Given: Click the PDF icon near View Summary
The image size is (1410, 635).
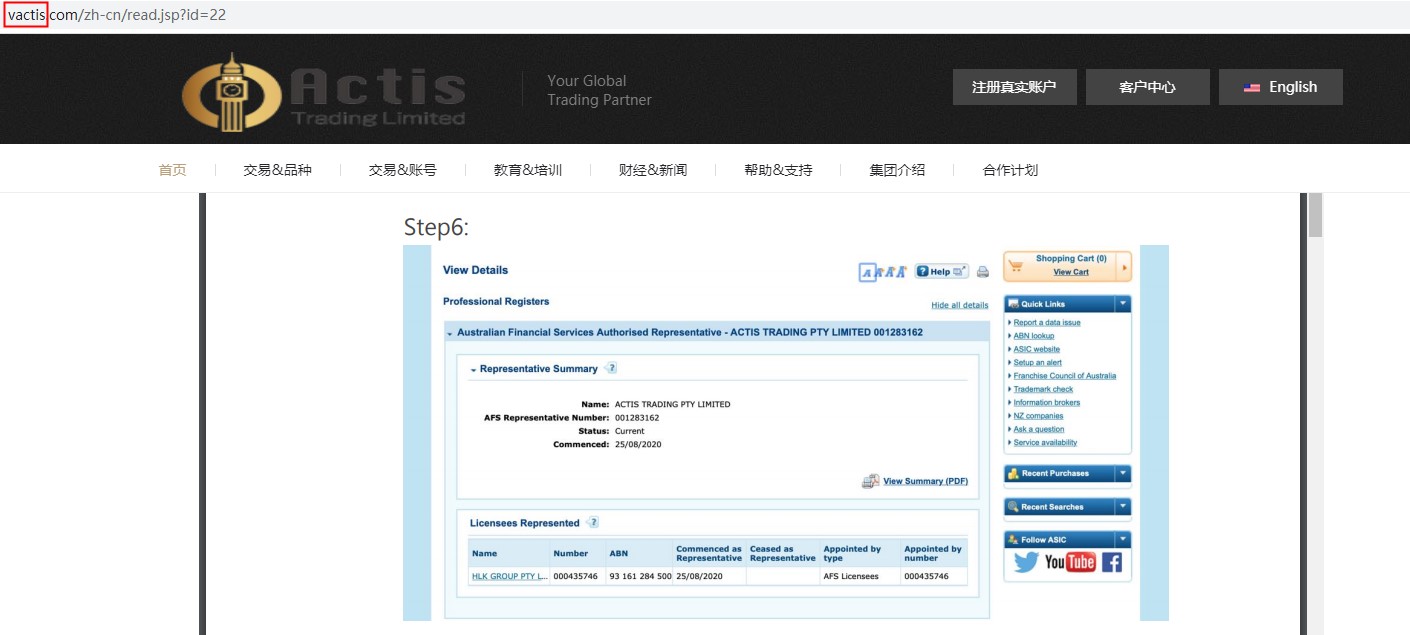Looking at the screenshot, I should point(870,481).
